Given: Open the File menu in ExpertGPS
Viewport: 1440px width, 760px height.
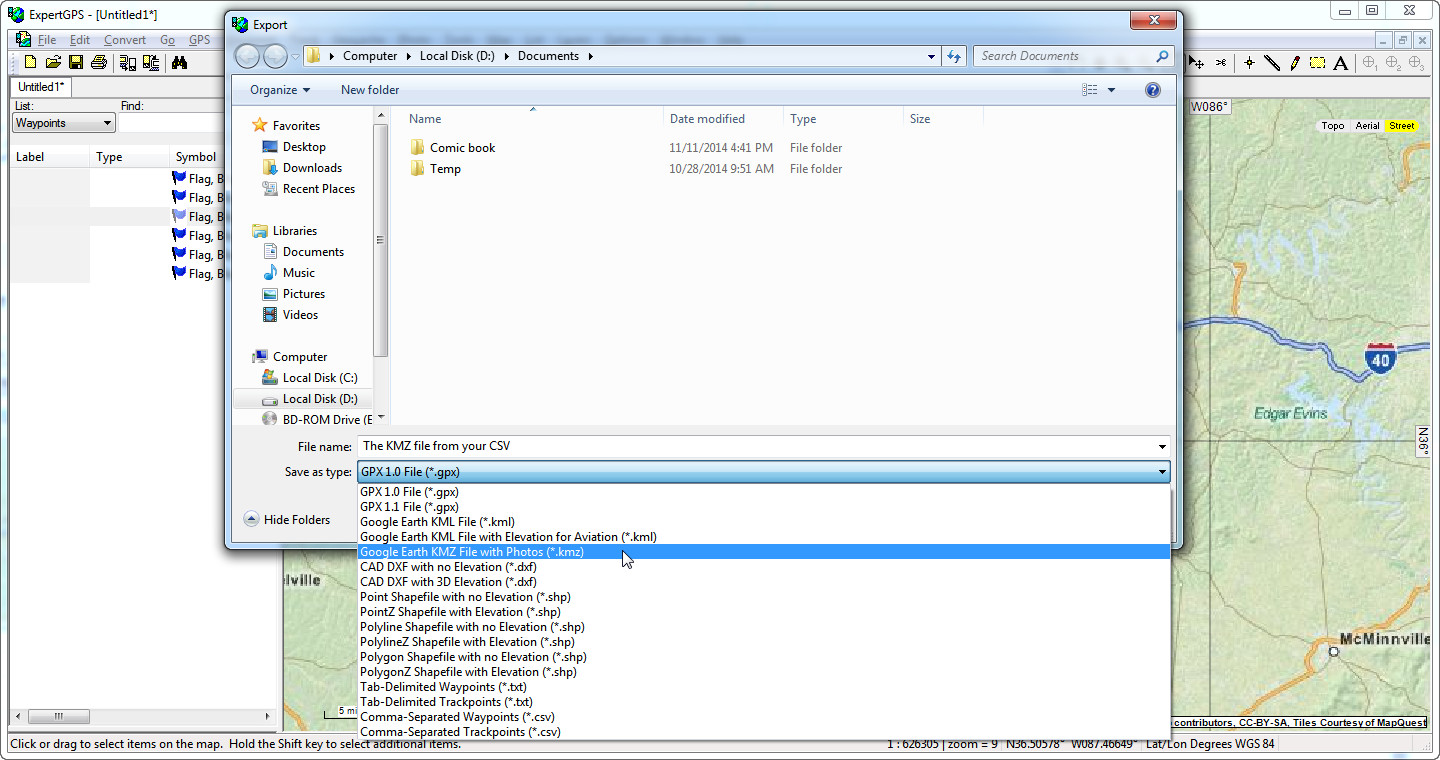Looking at the screenshot, I should point(47,40).
